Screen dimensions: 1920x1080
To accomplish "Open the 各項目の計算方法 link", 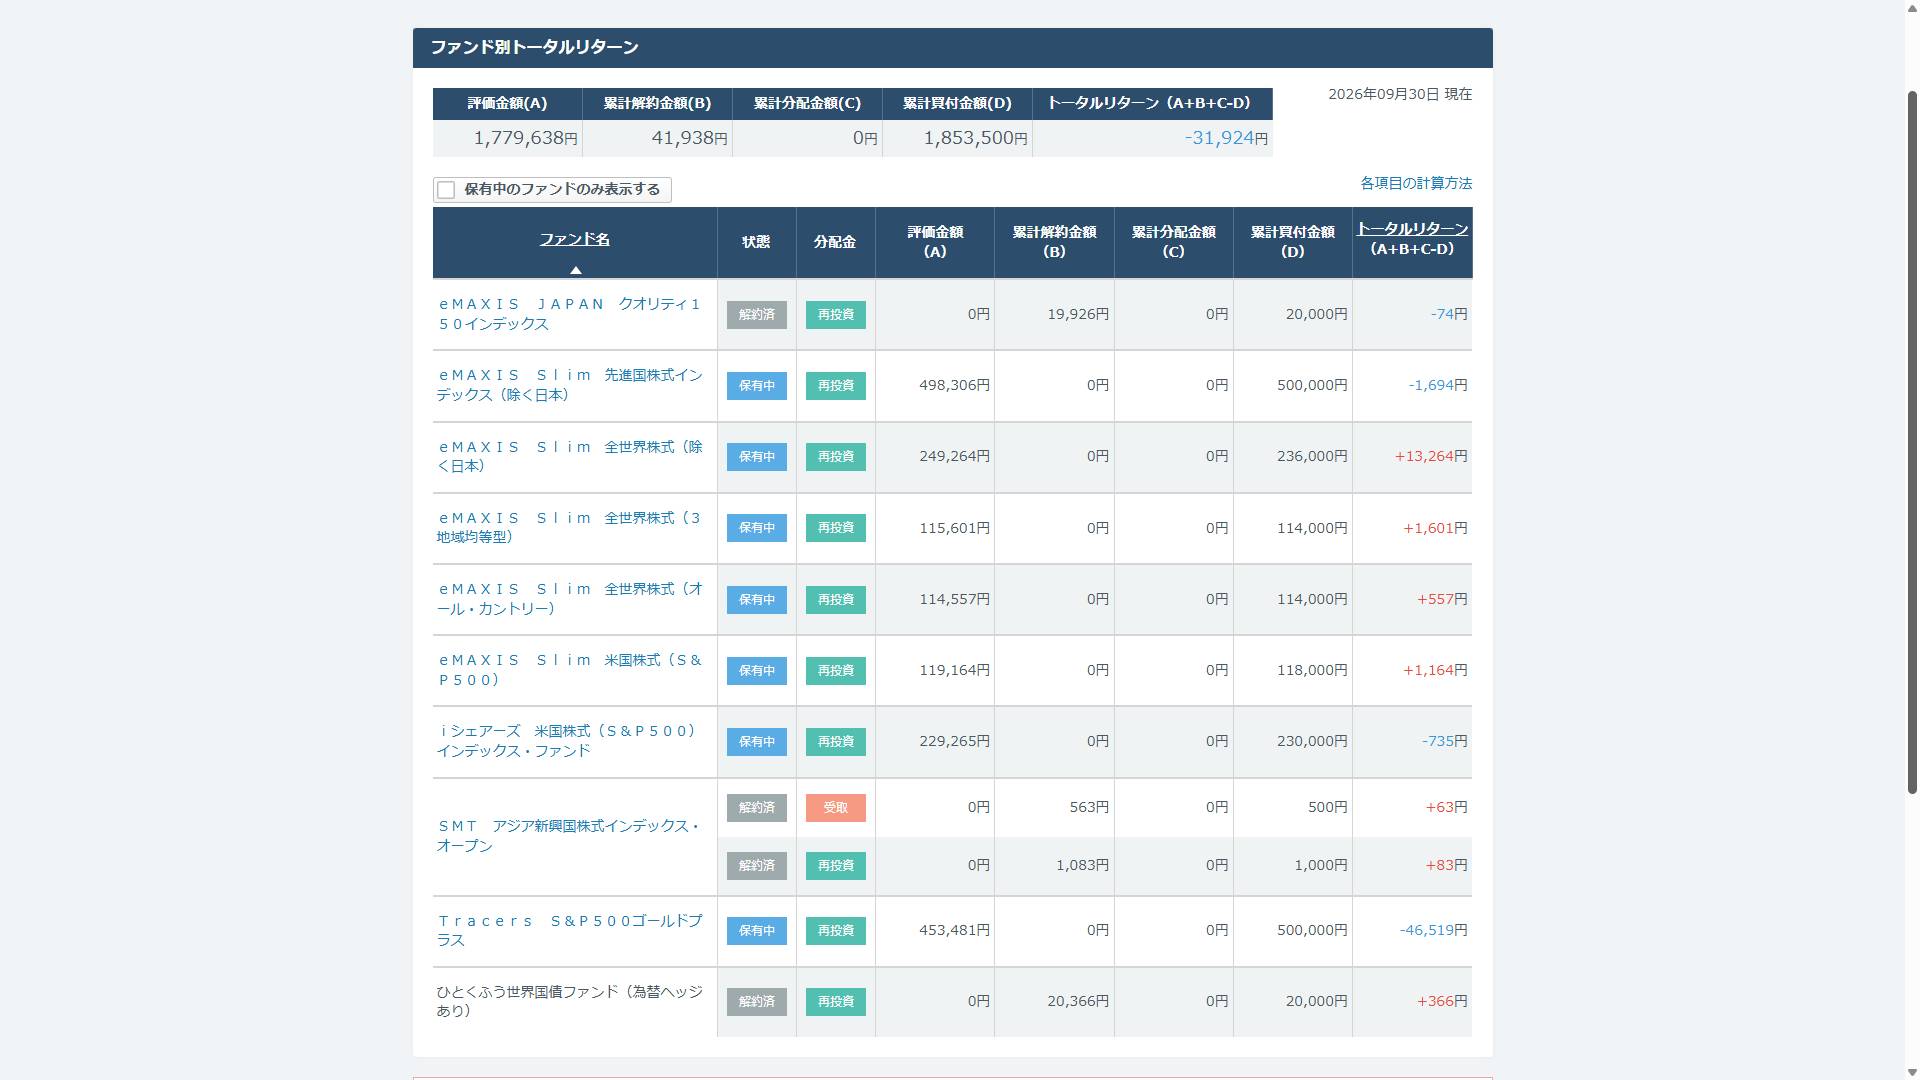I will [1416, 183].
